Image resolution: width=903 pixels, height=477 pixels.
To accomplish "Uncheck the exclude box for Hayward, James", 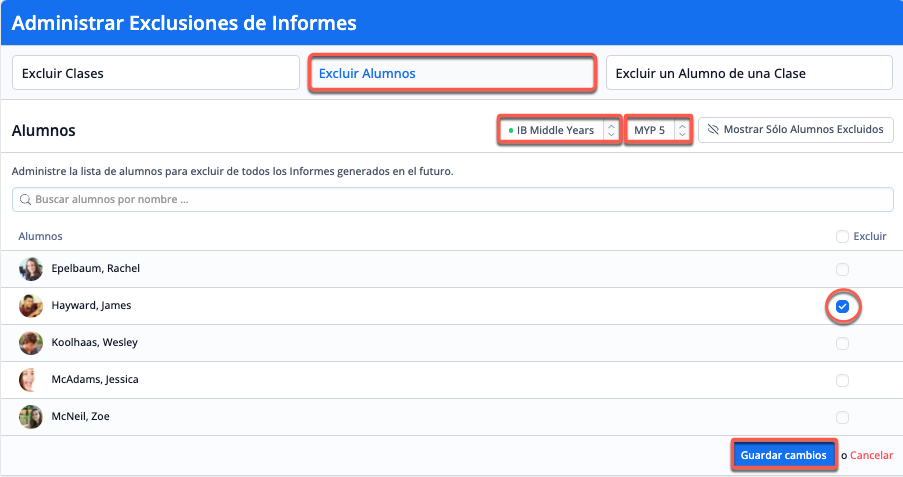I will coord(842,306).
